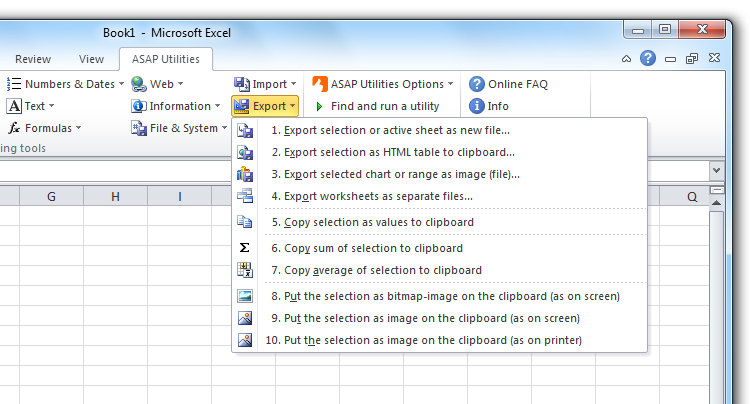The image size is (750, 404).
Task: Select column G header
Action: point(51,197)
